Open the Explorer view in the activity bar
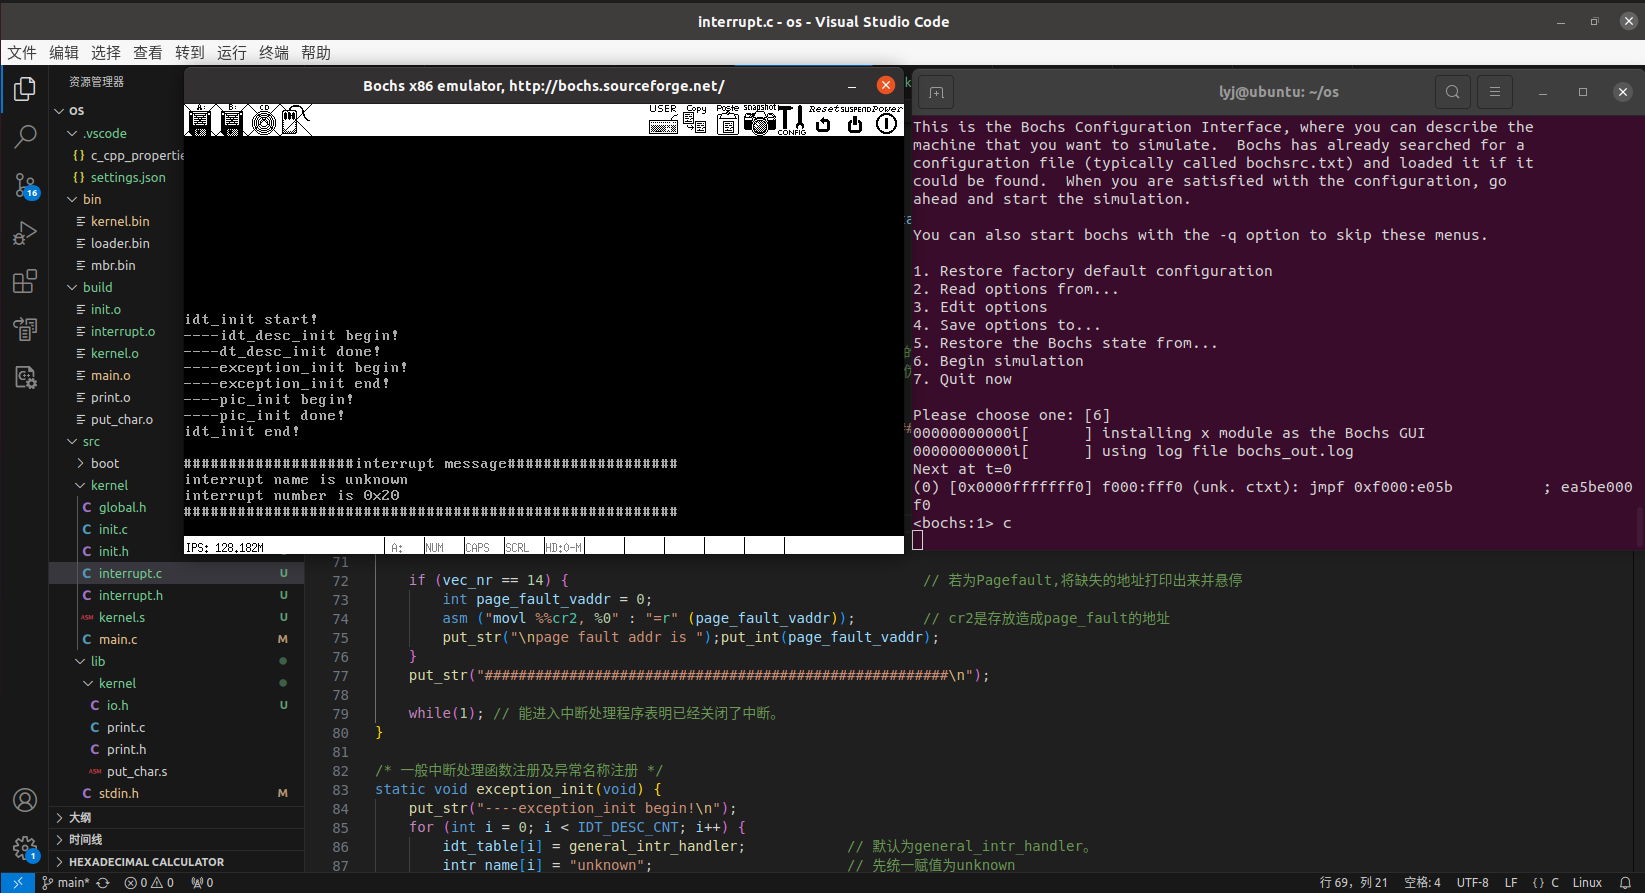1645x893 pixels. click(x=25, y=89)
